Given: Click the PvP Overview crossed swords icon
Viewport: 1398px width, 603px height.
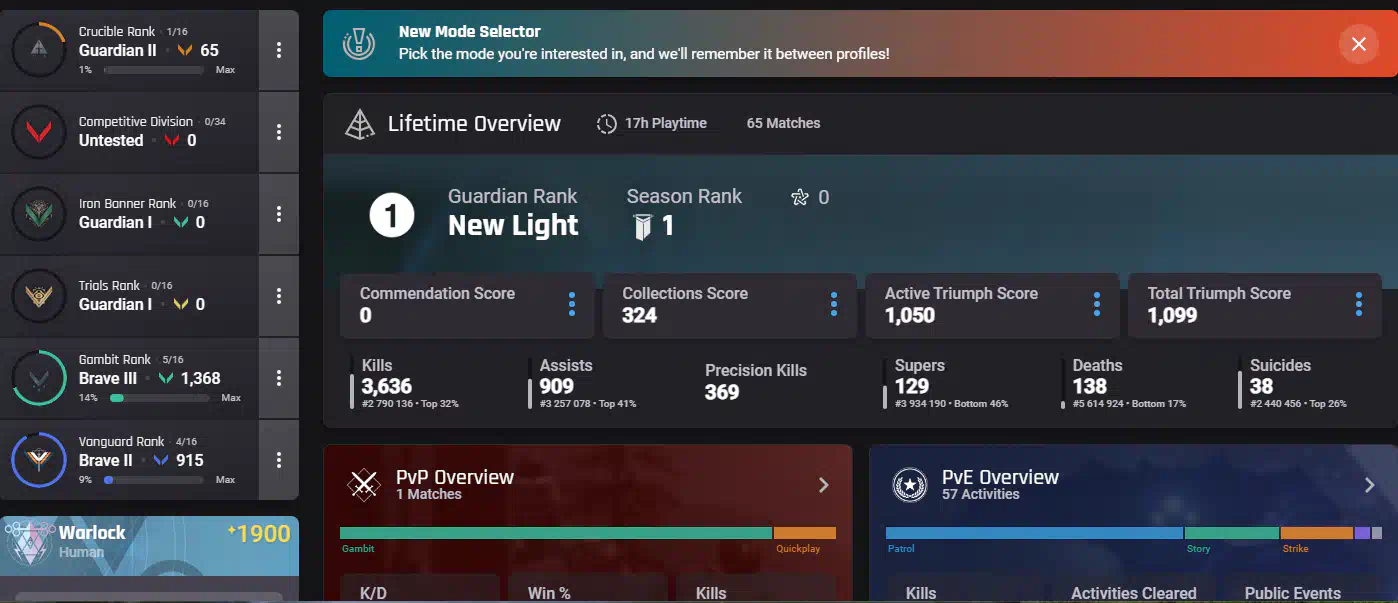Looking at the screenshot, I should pyautogui.click(x=364, y=485).
